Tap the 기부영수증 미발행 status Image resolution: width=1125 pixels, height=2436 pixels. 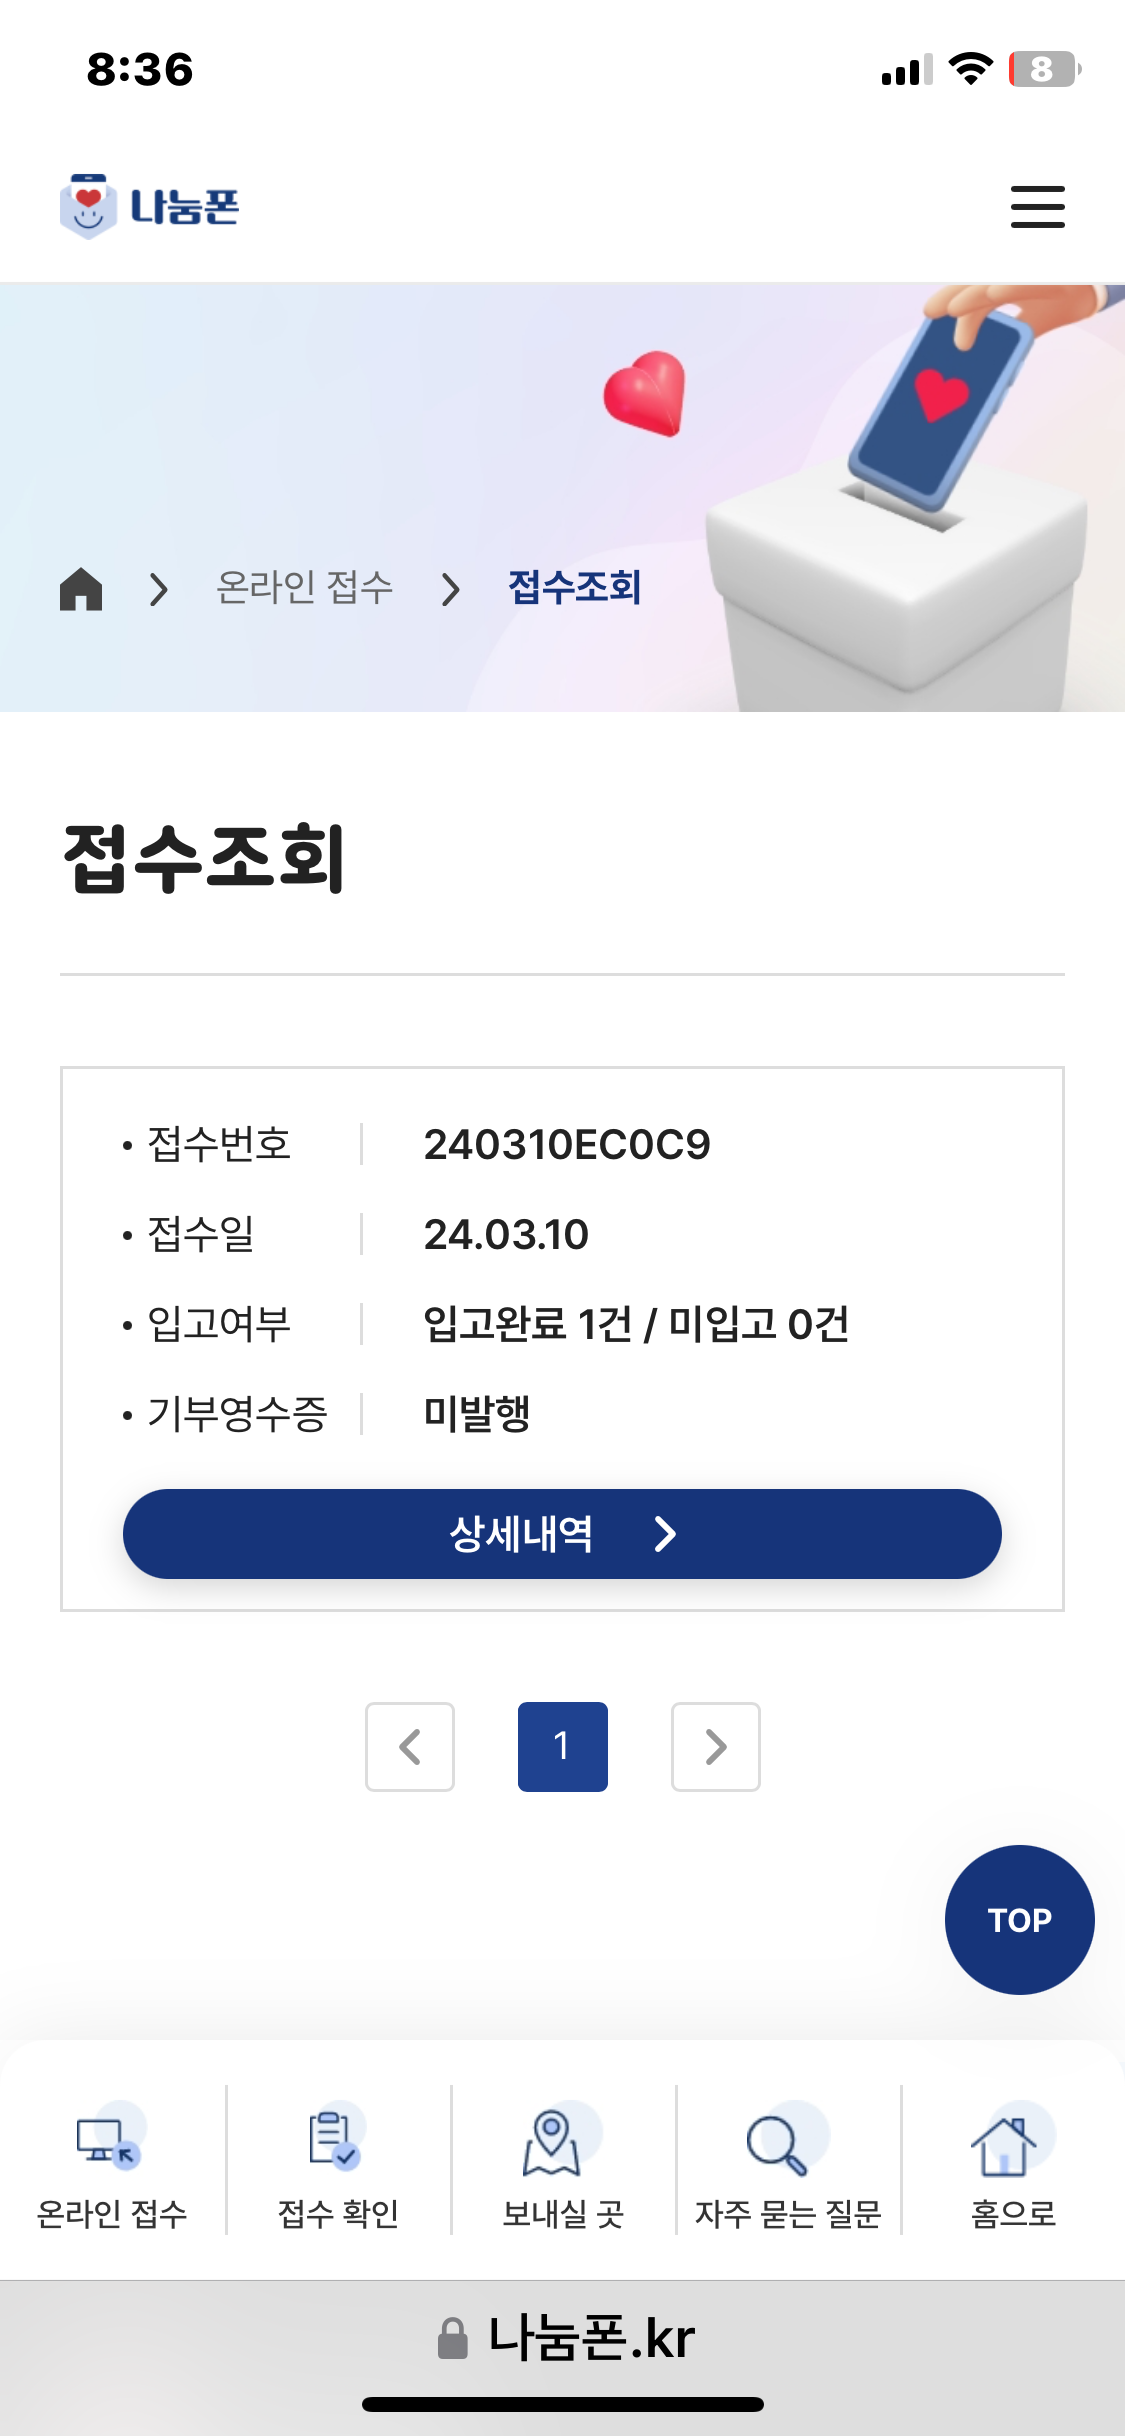(x=477, y=1414)
